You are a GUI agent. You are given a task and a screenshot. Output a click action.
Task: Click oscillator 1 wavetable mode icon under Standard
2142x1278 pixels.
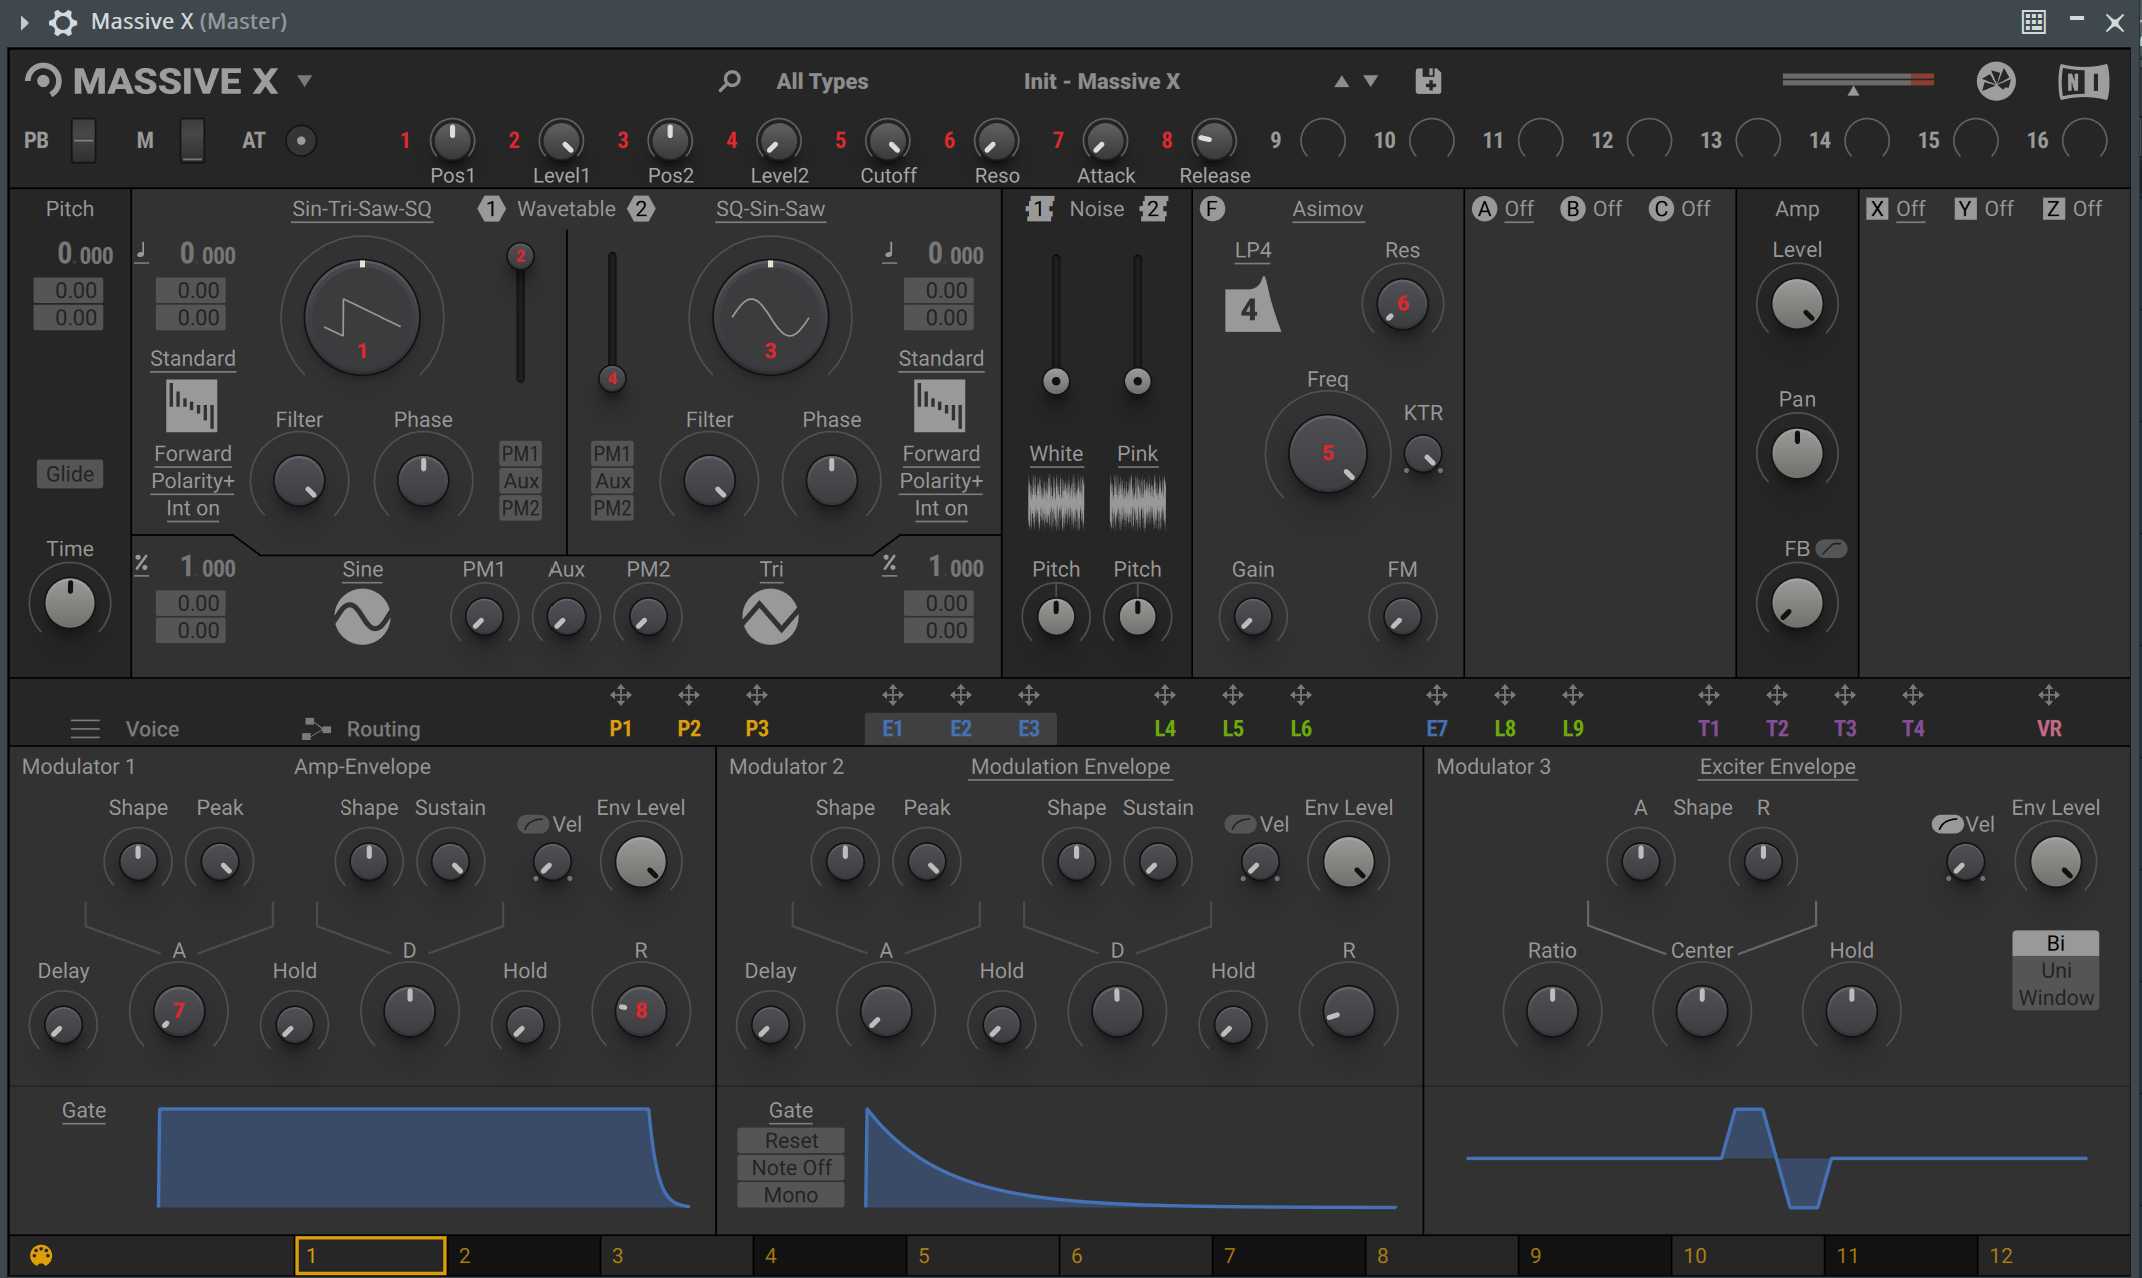(191, 405)
